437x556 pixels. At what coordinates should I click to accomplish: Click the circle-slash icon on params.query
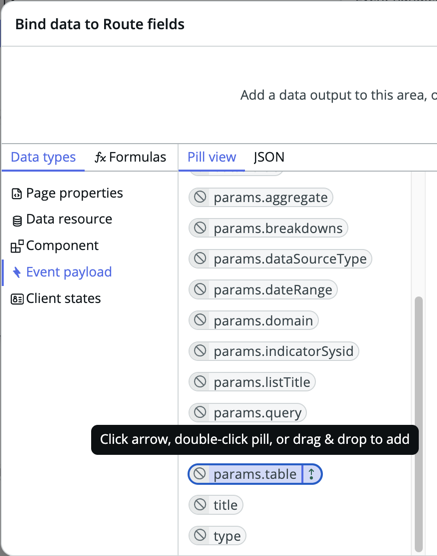(200, 412)
